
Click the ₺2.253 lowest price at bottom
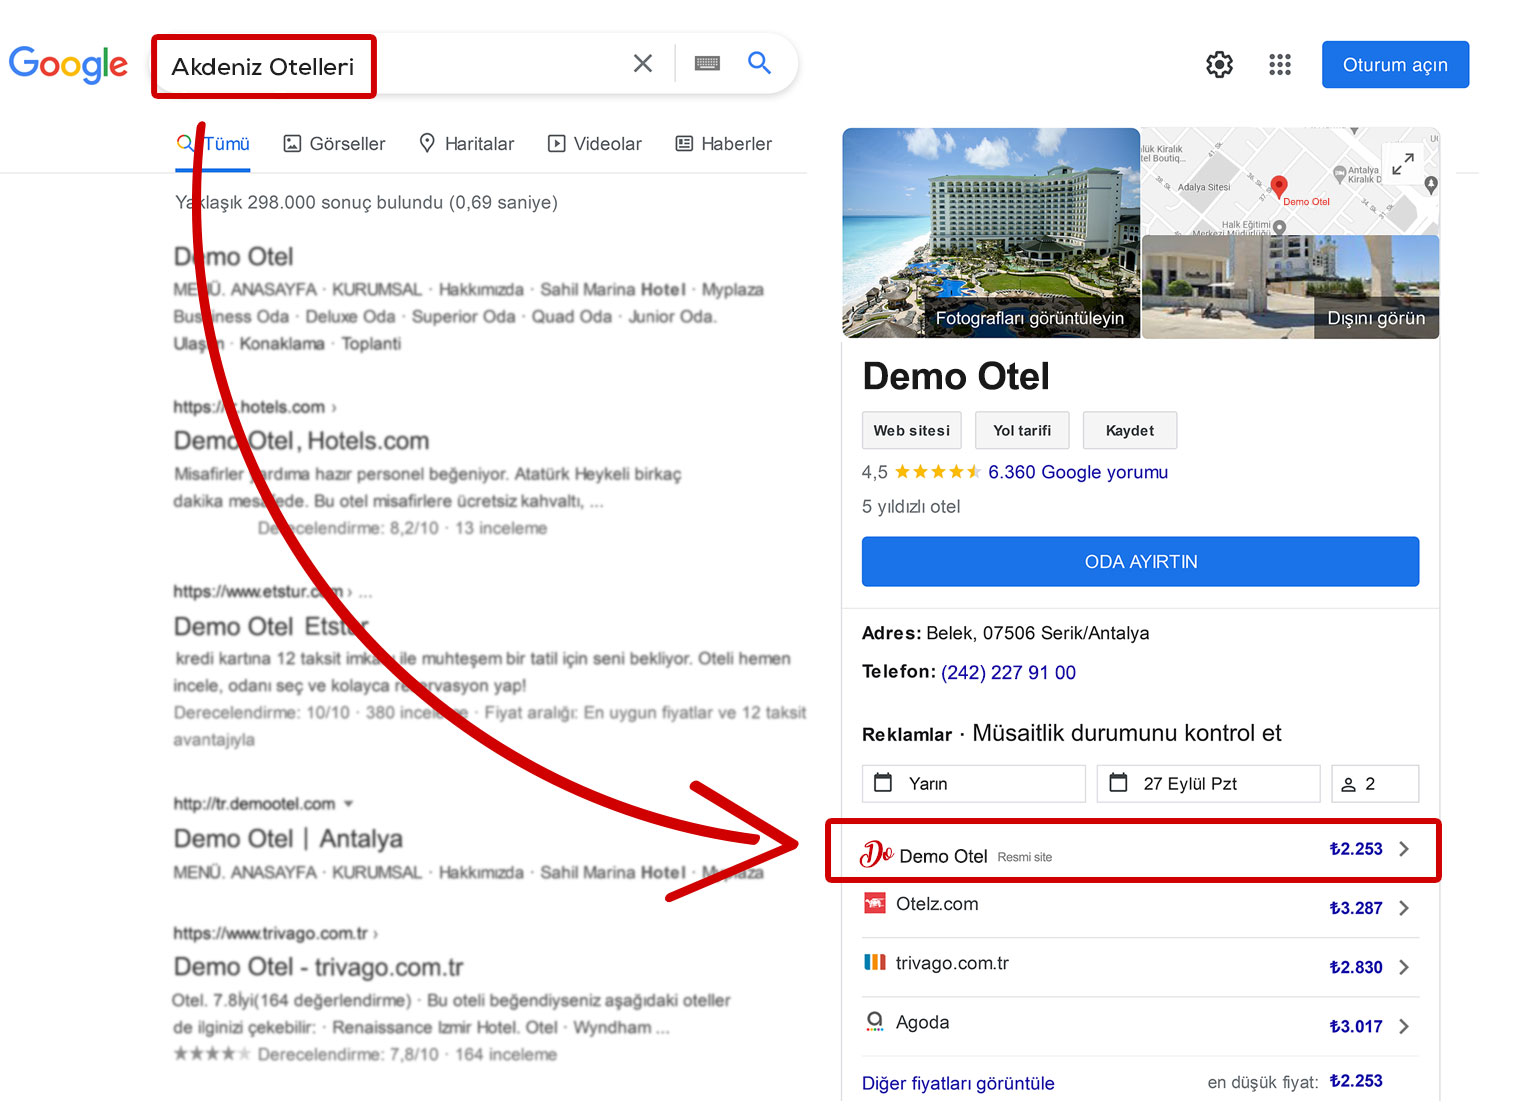coord(1356,1081)
